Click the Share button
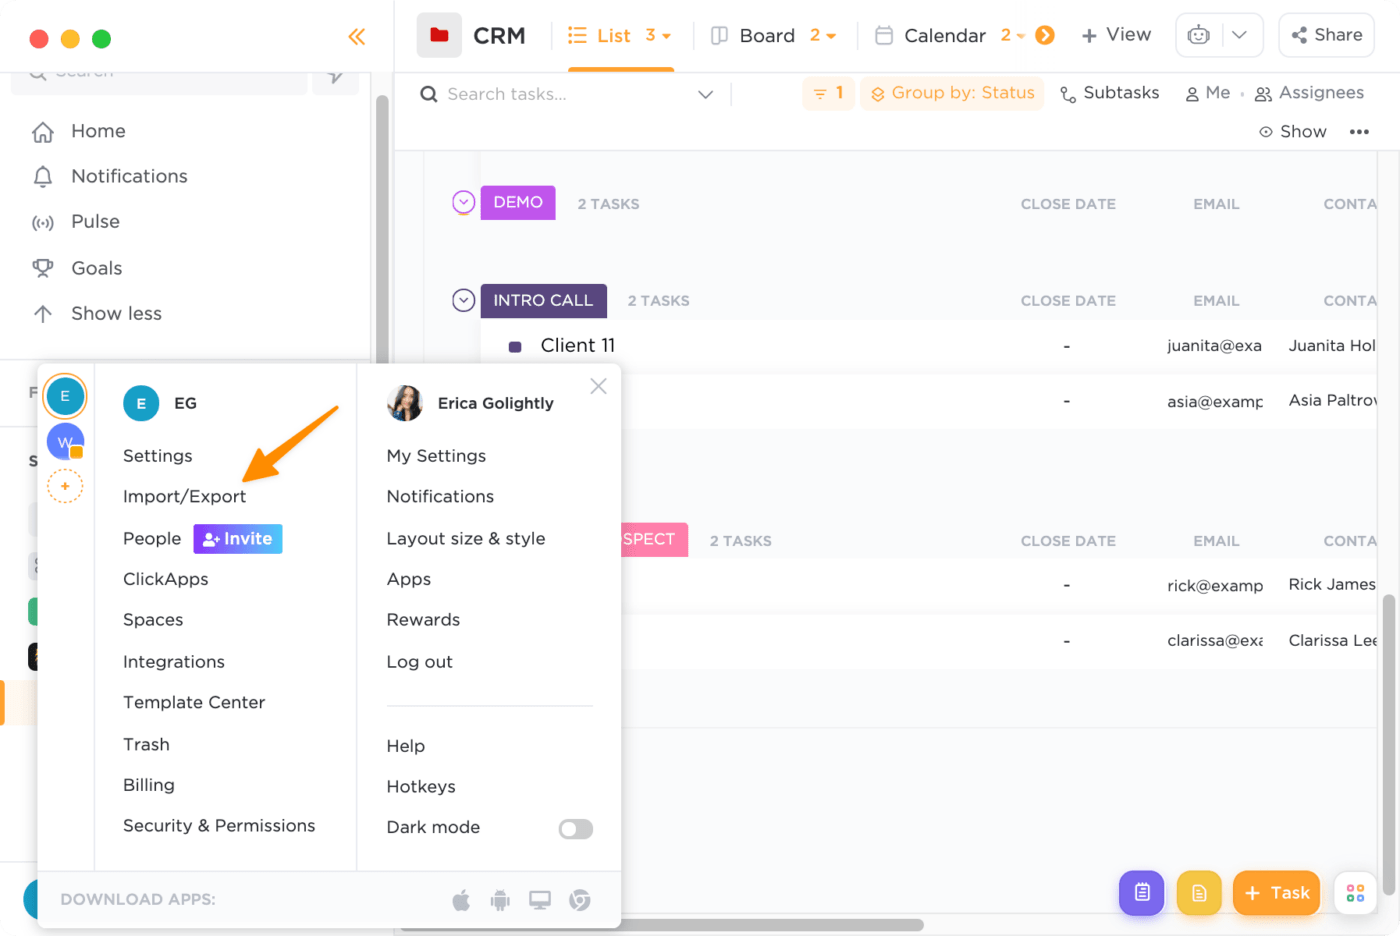This screenshot has width=1400, height=936. click(x=1327, y=35)
